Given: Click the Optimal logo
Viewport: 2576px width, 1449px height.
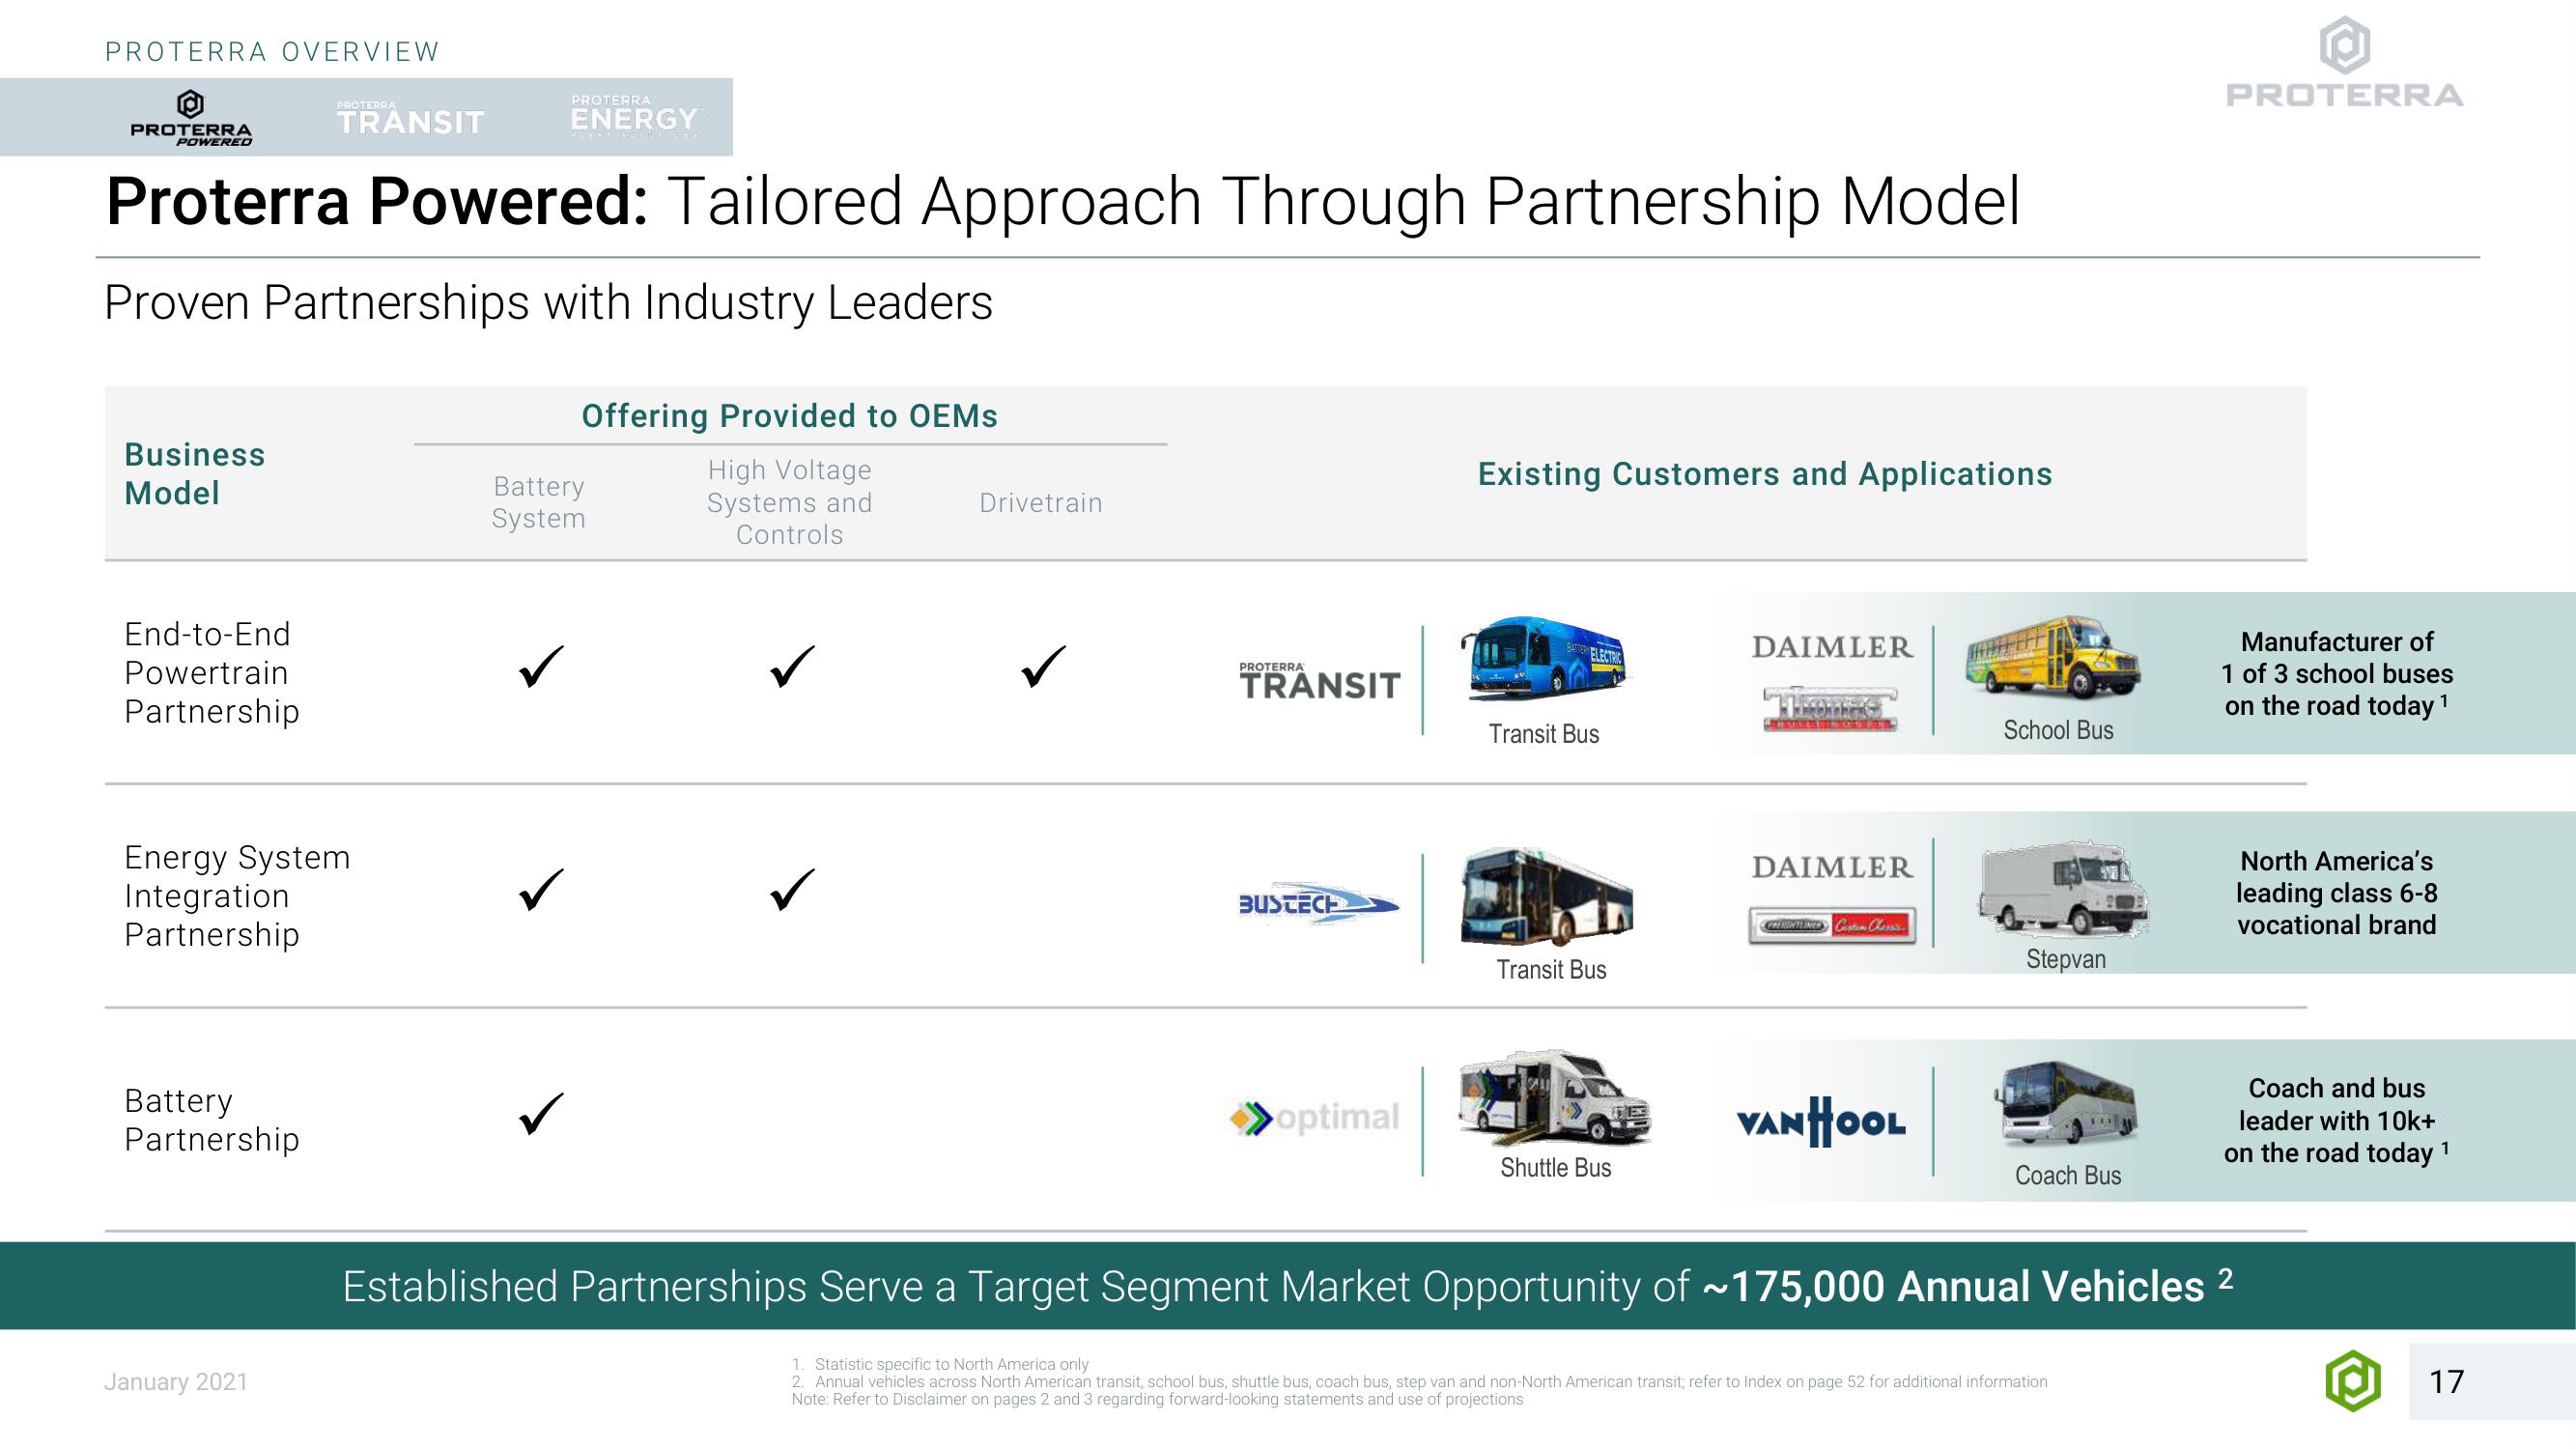Looking at the screenshot, I should coord(1314,1117).
